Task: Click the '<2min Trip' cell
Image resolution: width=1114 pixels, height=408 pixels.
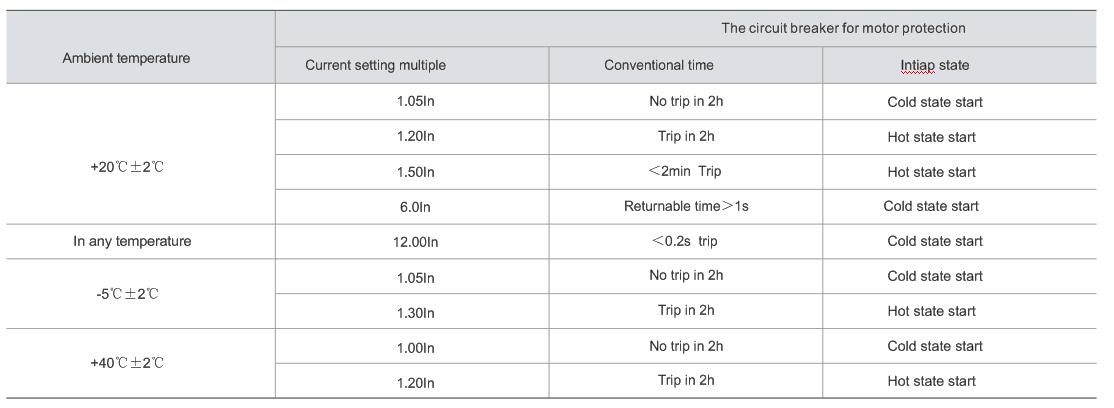Action: 685,171
